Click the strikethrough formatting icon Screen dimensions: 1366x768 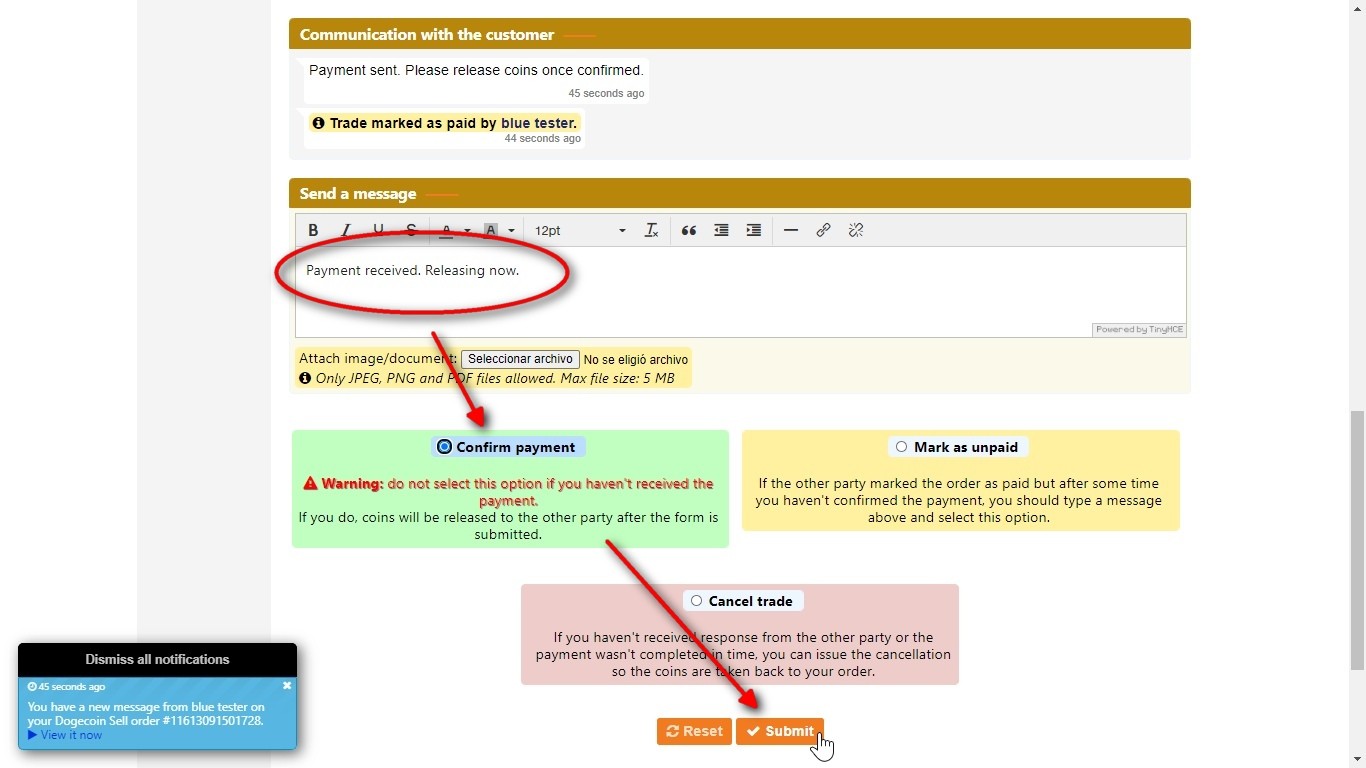tap(411, 230)
